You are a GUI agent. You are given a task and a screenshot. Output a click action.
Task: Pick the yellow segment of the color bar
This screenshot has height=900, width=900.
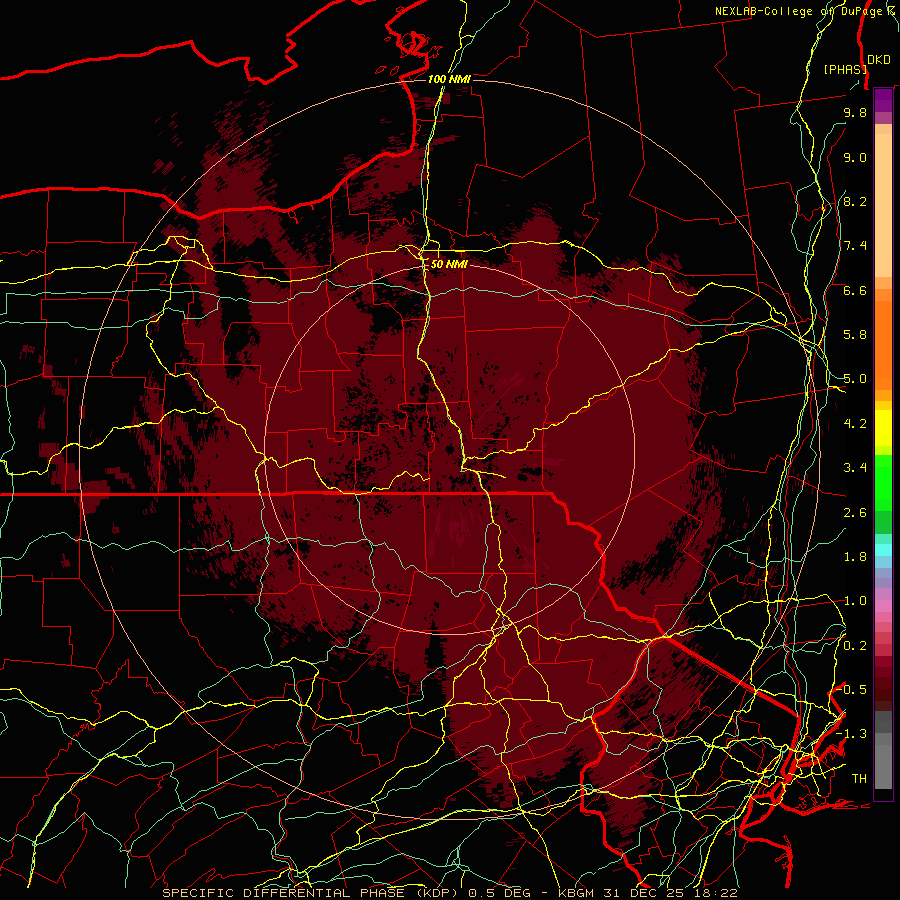click(x=883, y=427)
